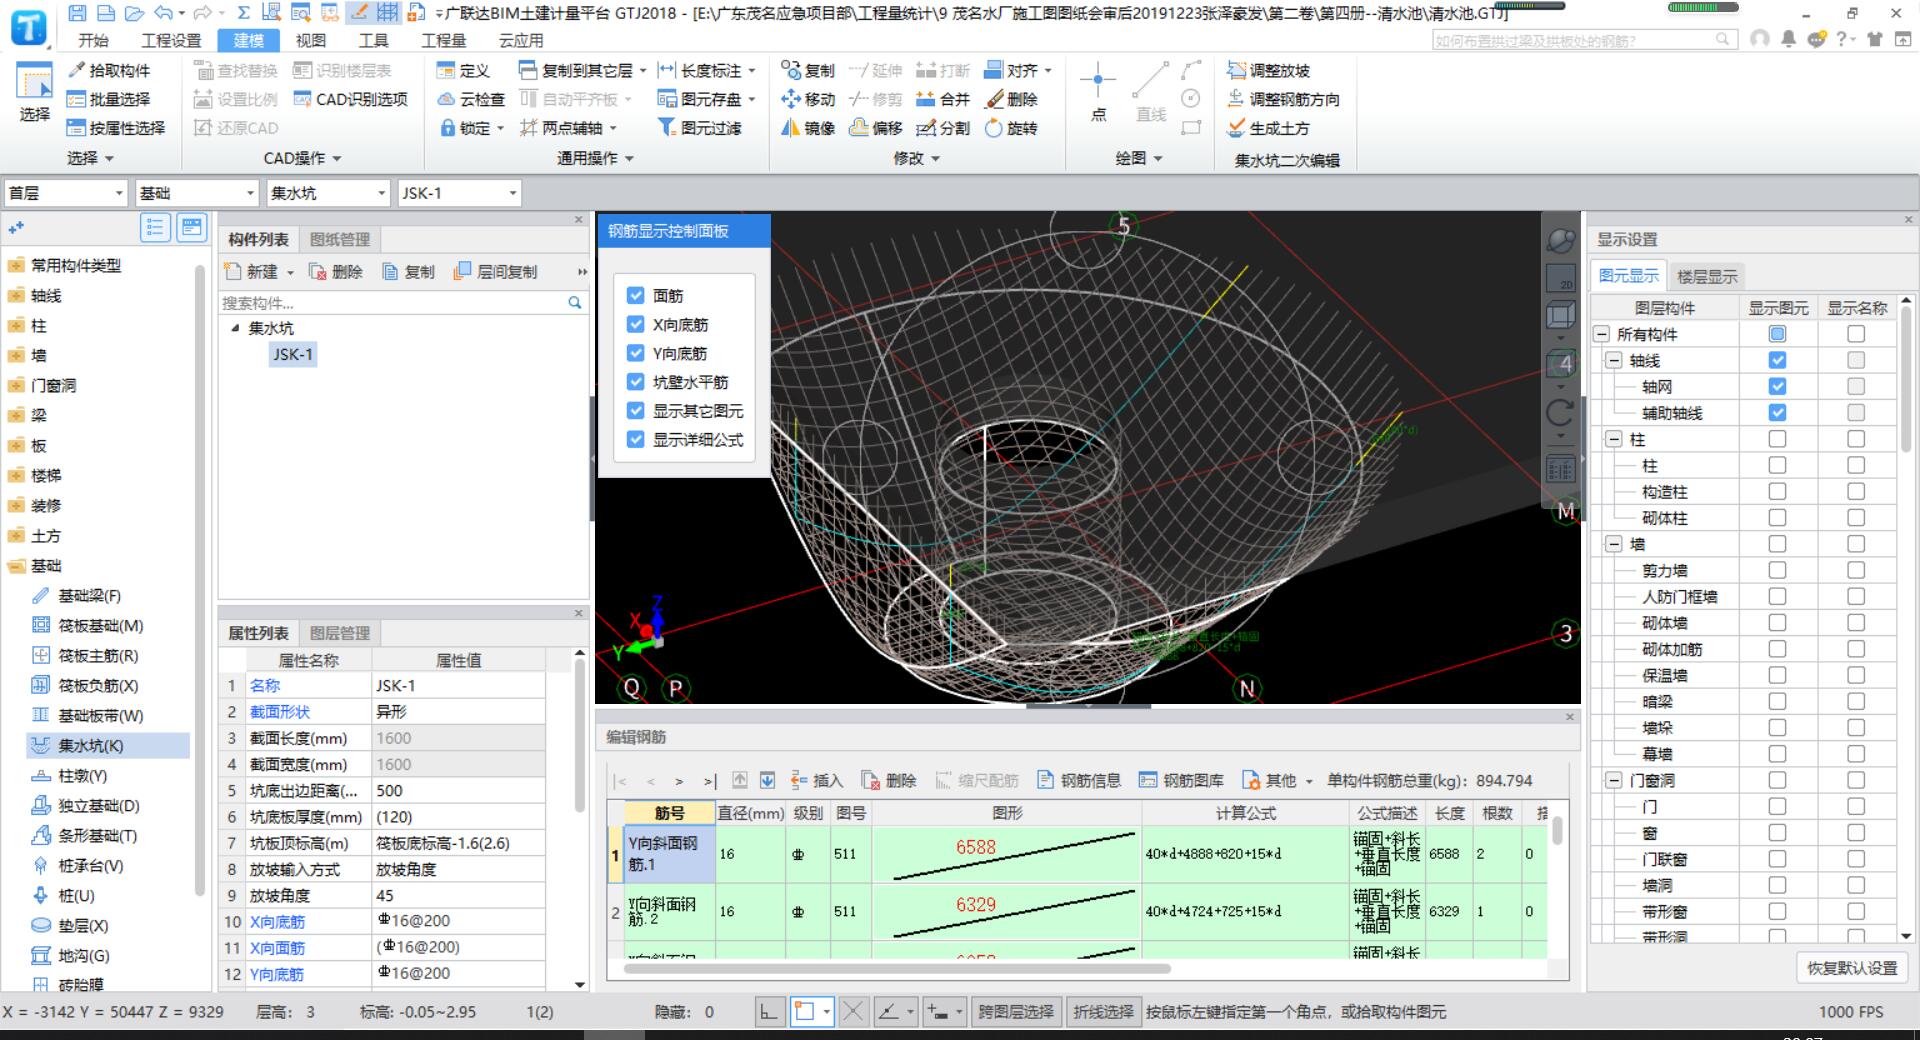This screenshot has height=1040, width=1920.
Task: Open the 云应用 ribbon tab
Action: [x=521, y=40]
